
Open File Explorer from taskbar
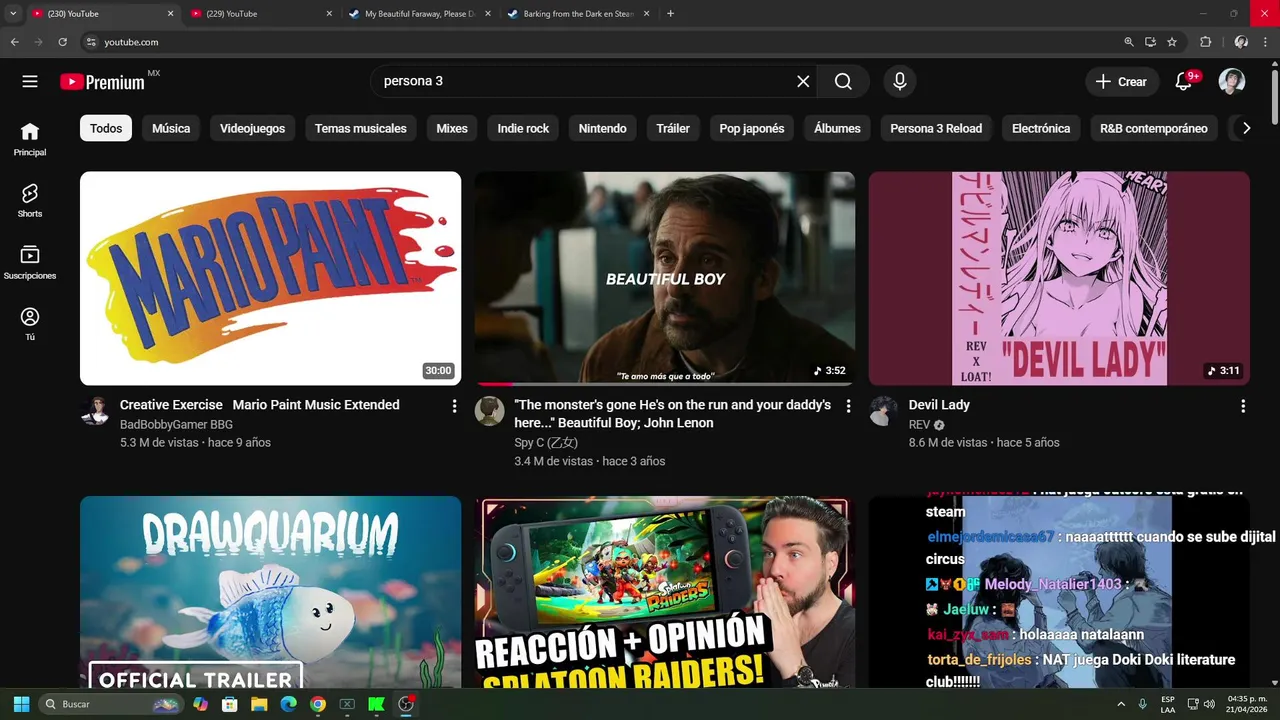point(259,704)
